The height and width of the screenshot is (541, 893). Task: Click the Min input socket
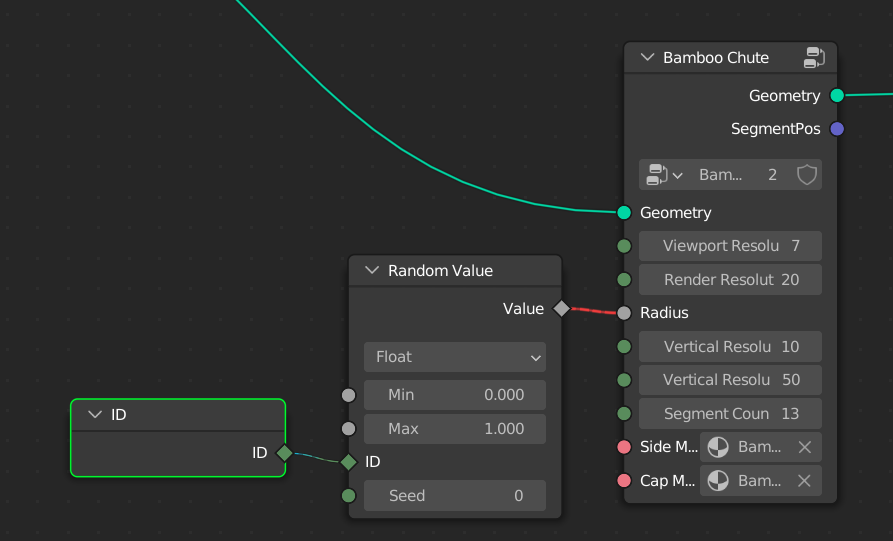[349, 395]
